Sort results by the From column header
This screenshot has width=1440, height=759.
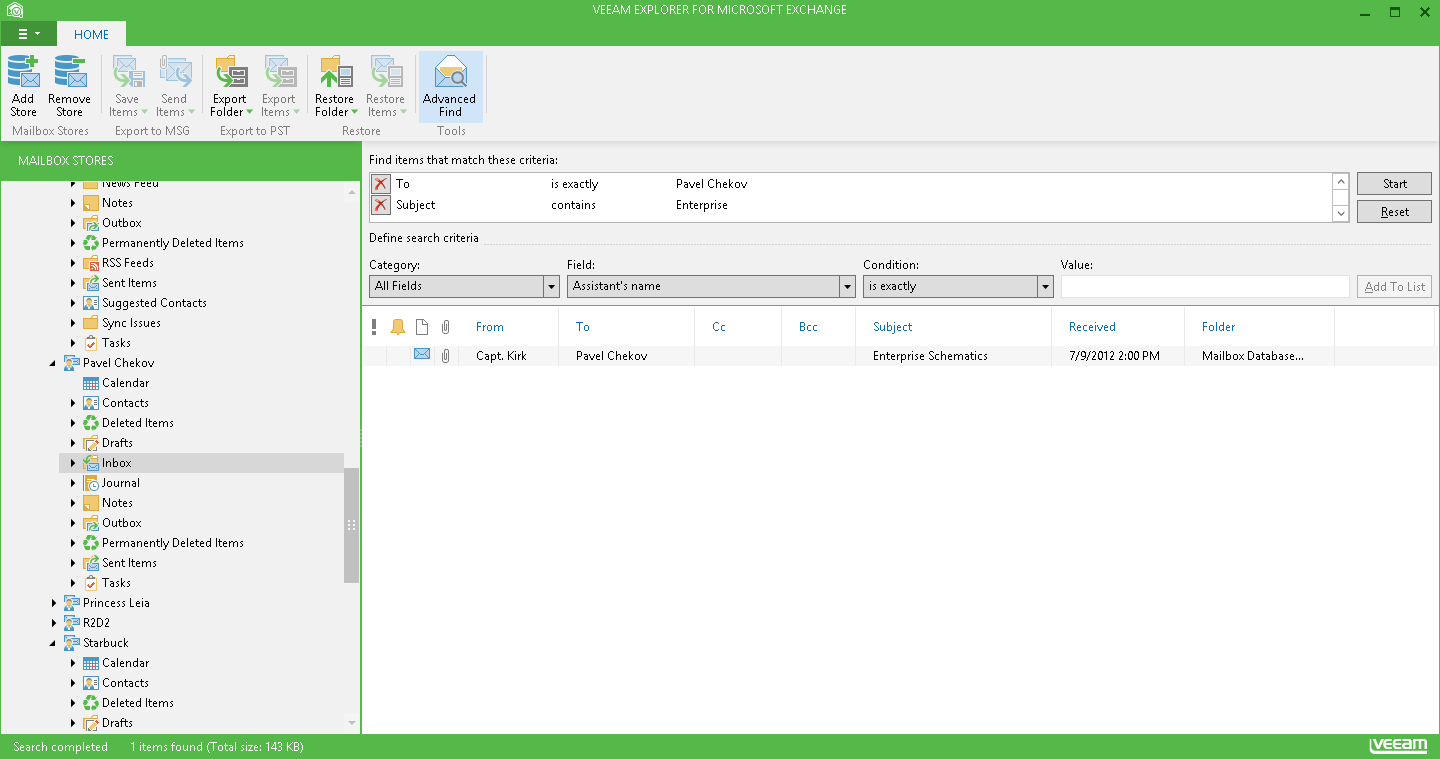coord(490,327)
